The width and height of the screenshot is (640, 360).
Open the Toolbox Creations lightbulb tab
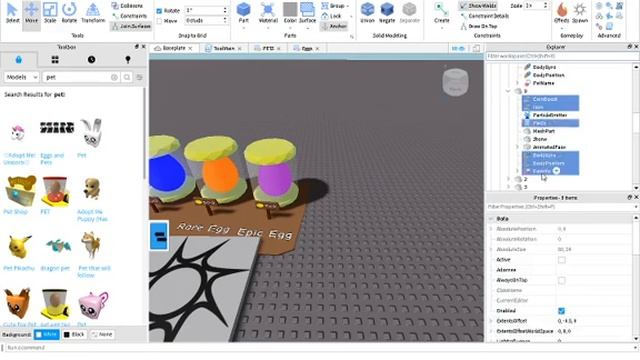tap(128, 60)
